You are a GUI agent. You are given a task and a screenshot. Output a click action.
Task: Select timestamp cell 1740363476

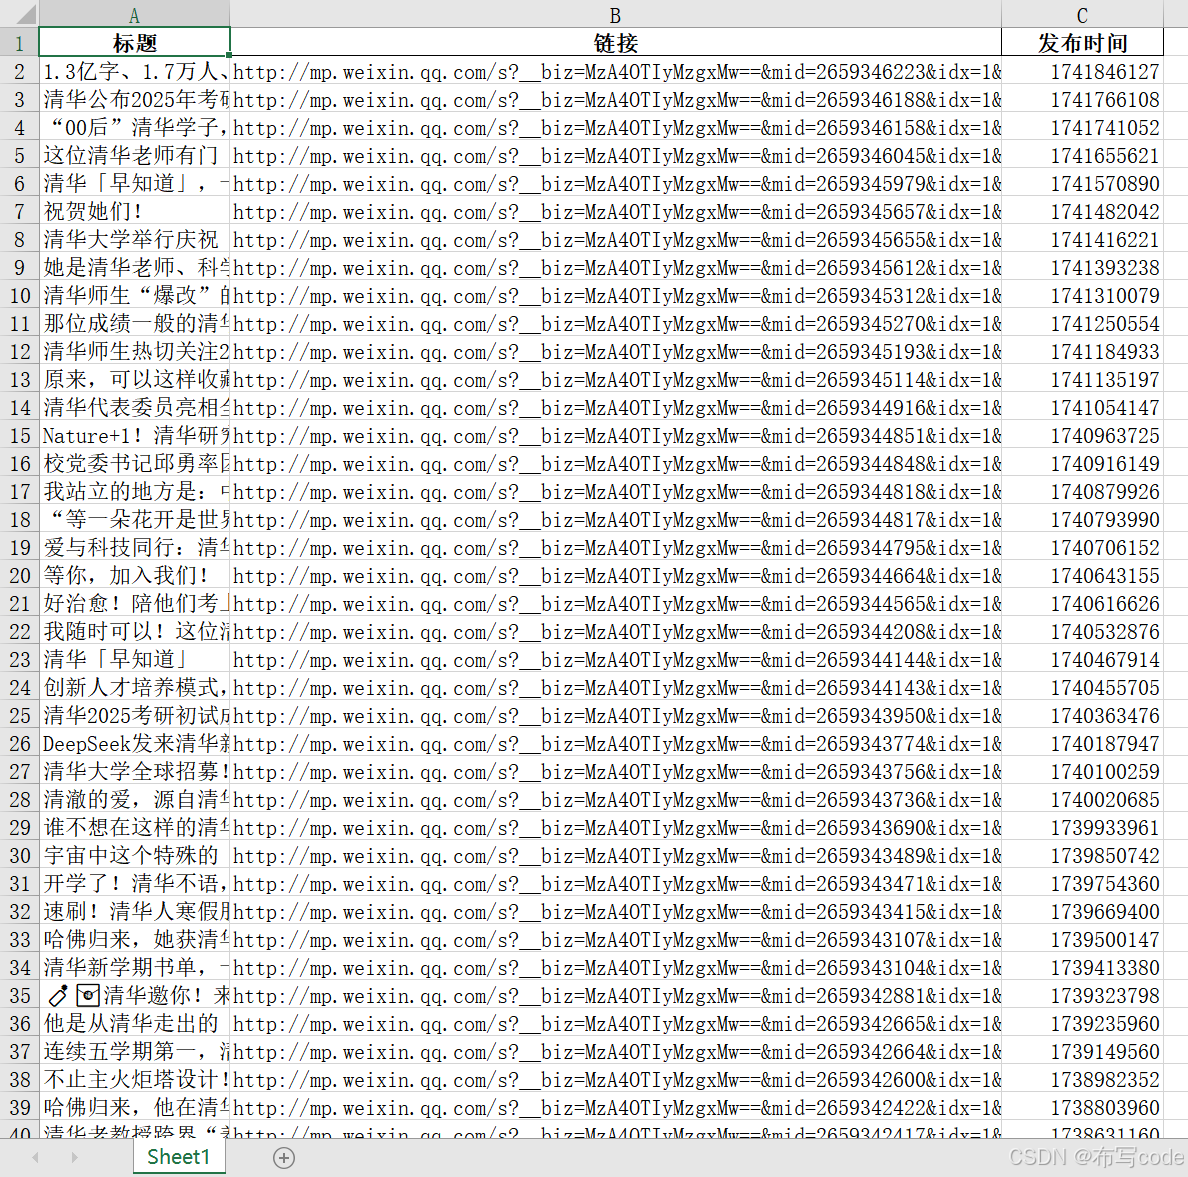click(1082, 715)
